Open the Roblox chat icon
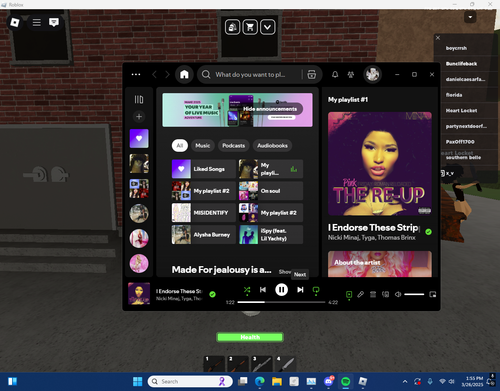The width and height of the screenshot is (500, 391). pos(54,22)
